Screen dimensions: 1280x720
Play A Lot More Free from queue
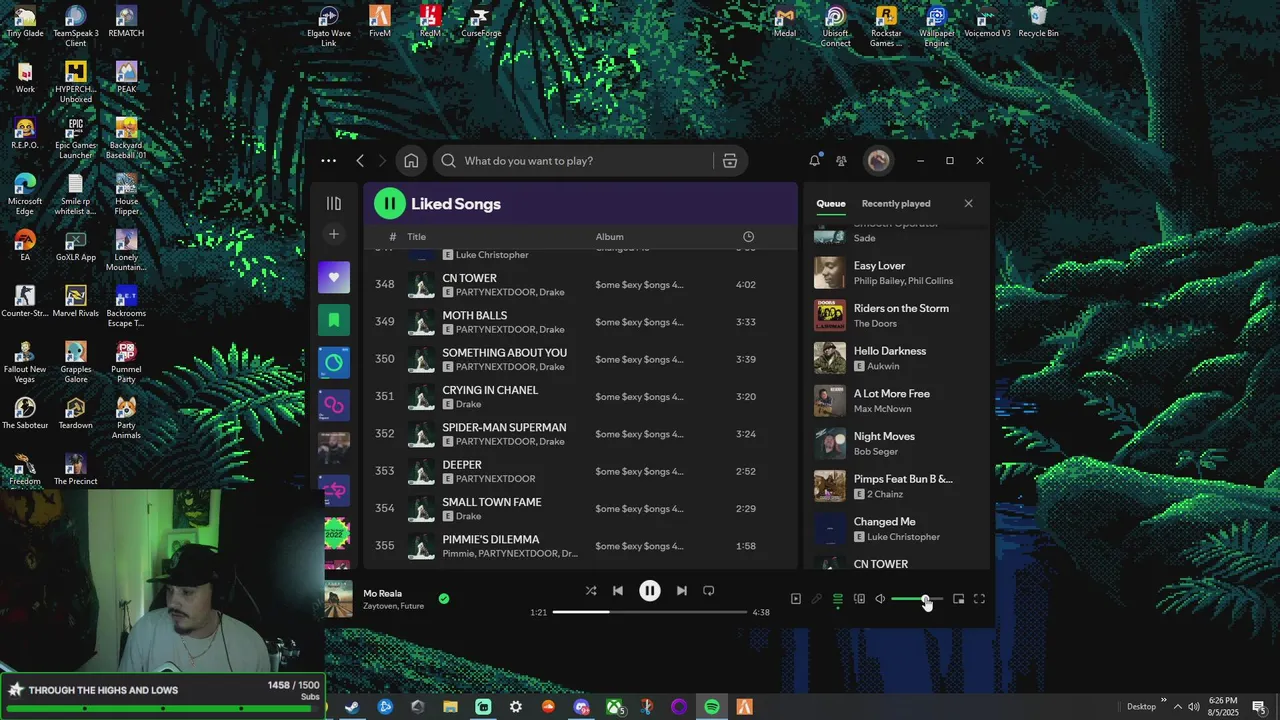[898, 401]
